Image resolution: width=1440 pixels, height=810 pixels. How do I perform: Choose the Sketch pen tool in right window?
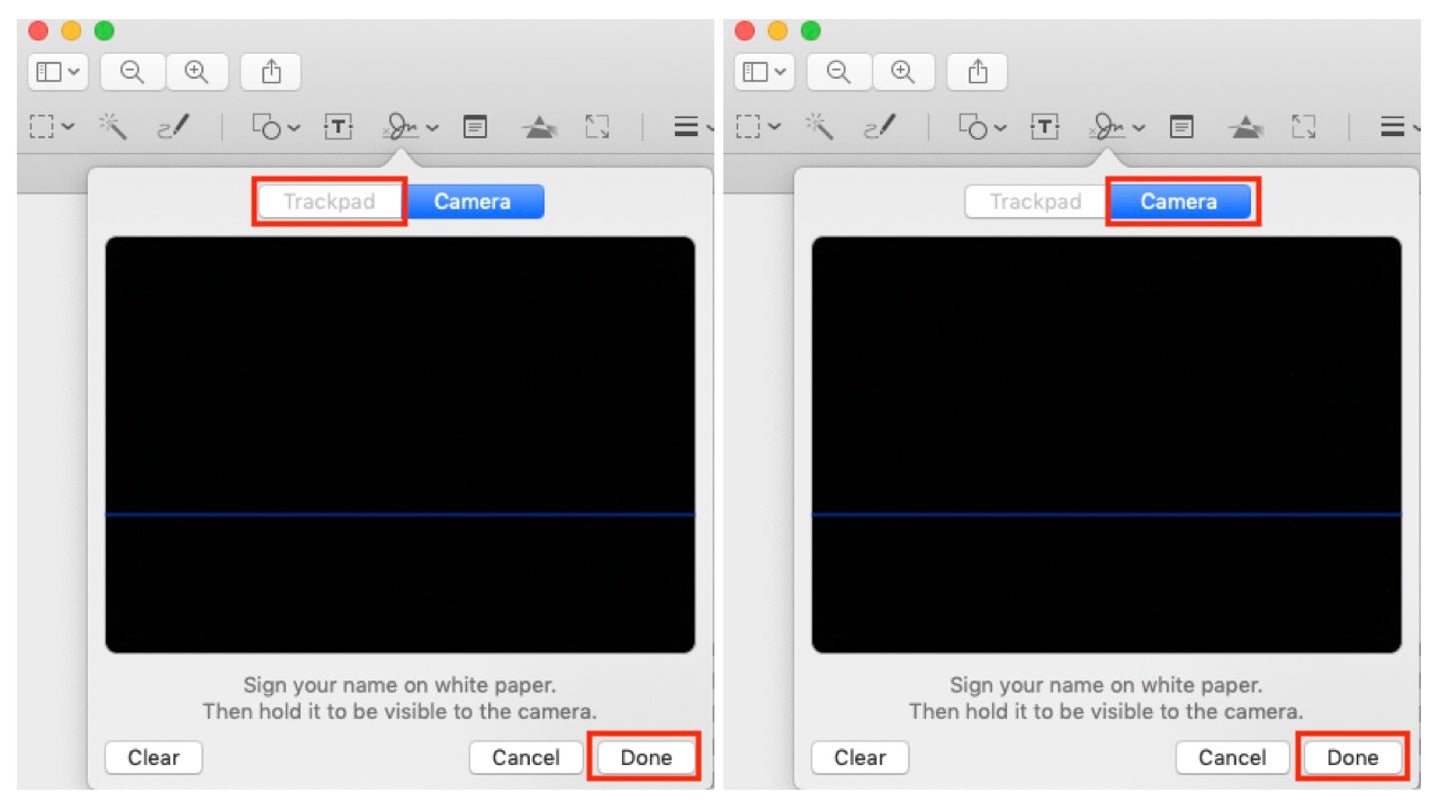[880, 127]
